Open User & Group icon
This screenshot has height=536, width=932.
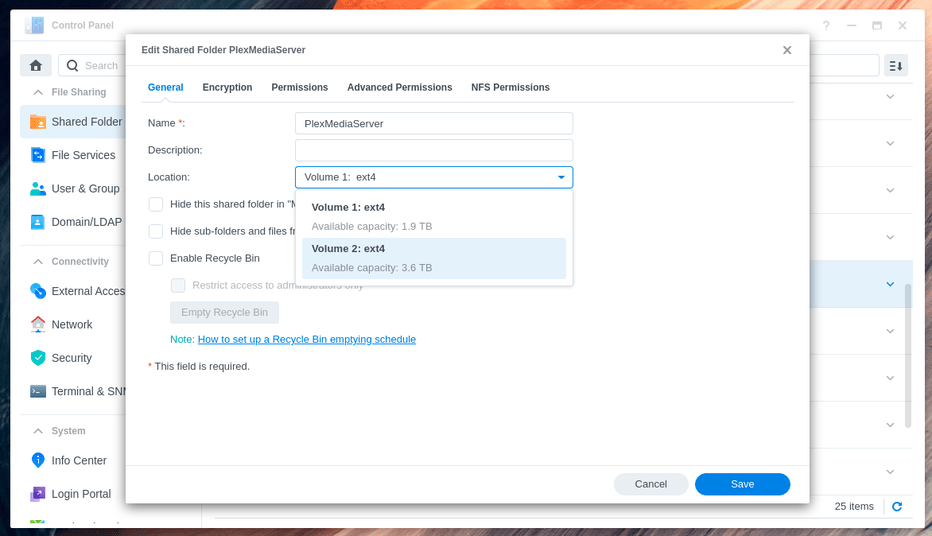[x=38, y=189]
